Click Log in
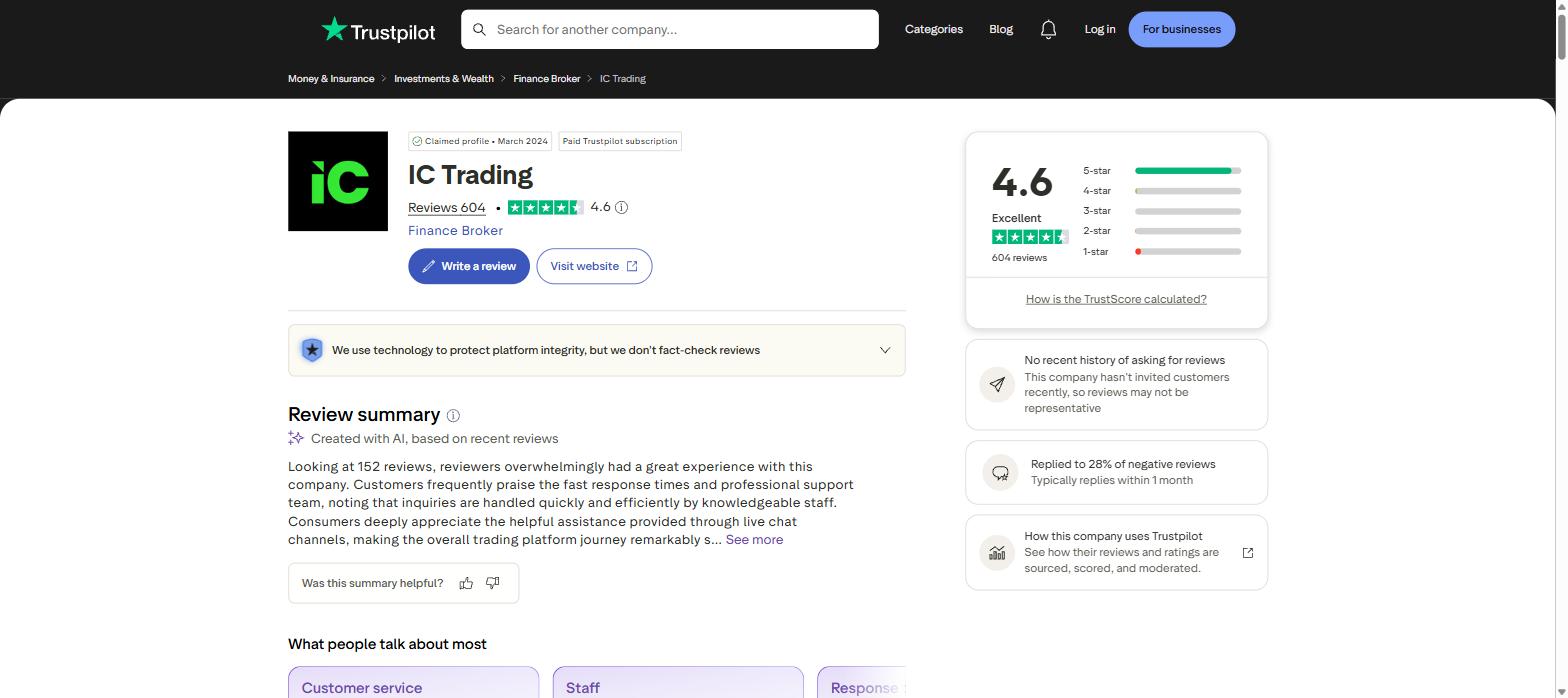 (1100, 29)
